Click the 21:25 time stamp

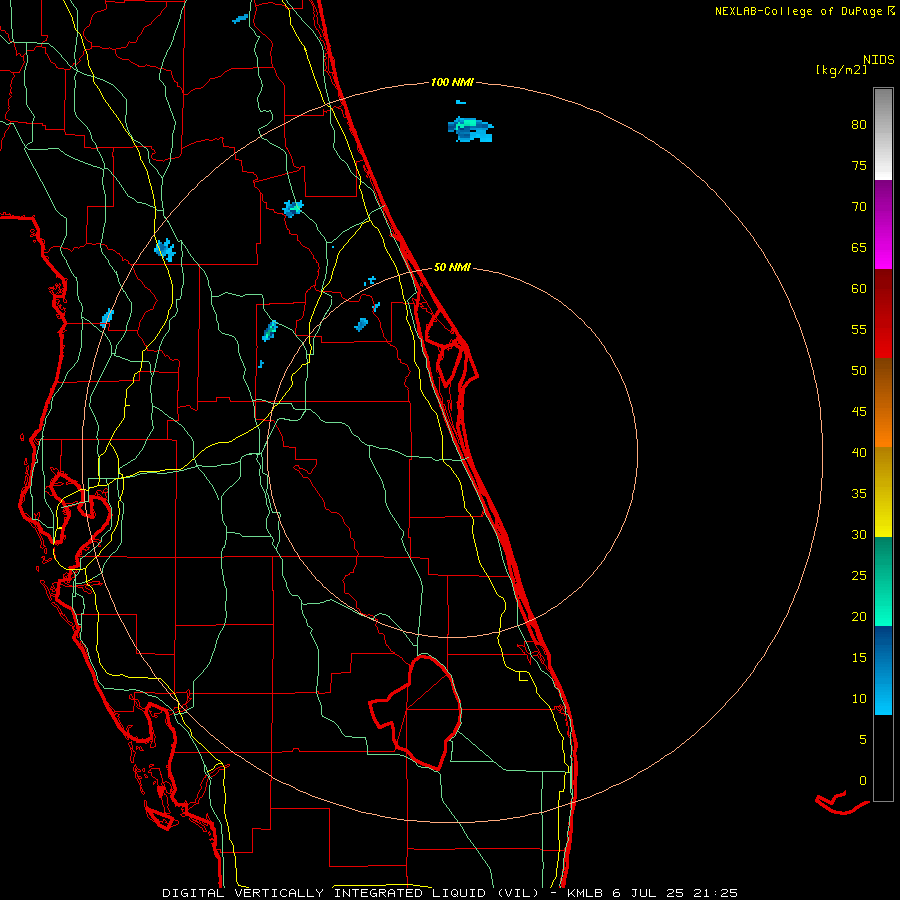[x=715, y=893]
